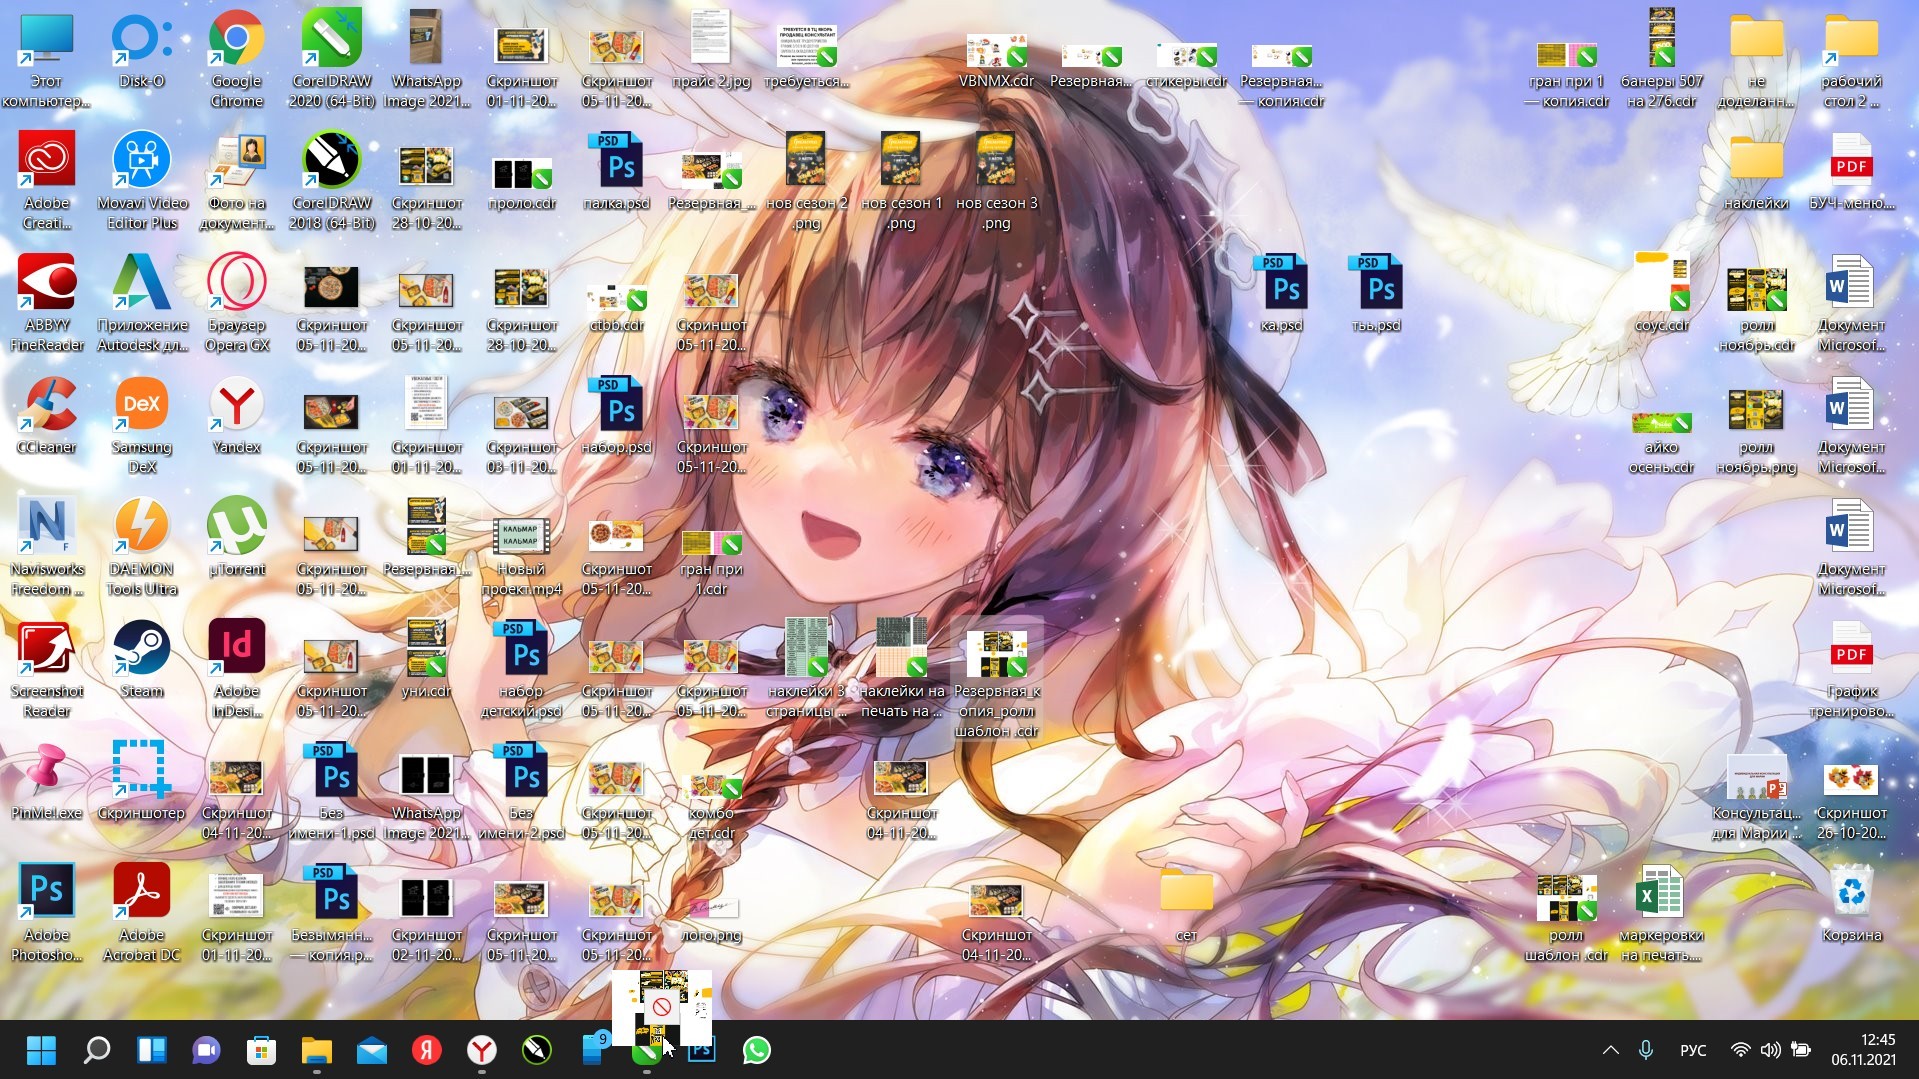Select маркеровки на печать Excel file
This screenshot has width=1919, height=1079.
[x=1661, y=914]
